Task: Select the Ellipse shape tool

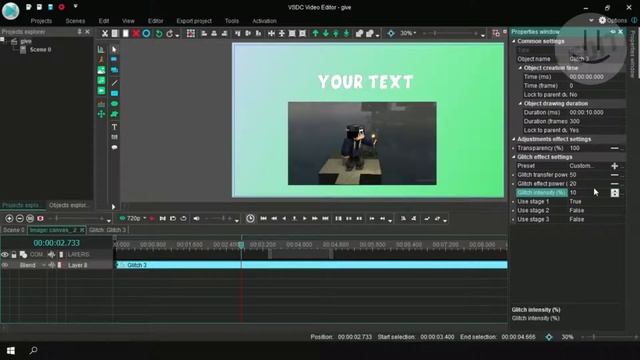Action: (x=114, y=104)
